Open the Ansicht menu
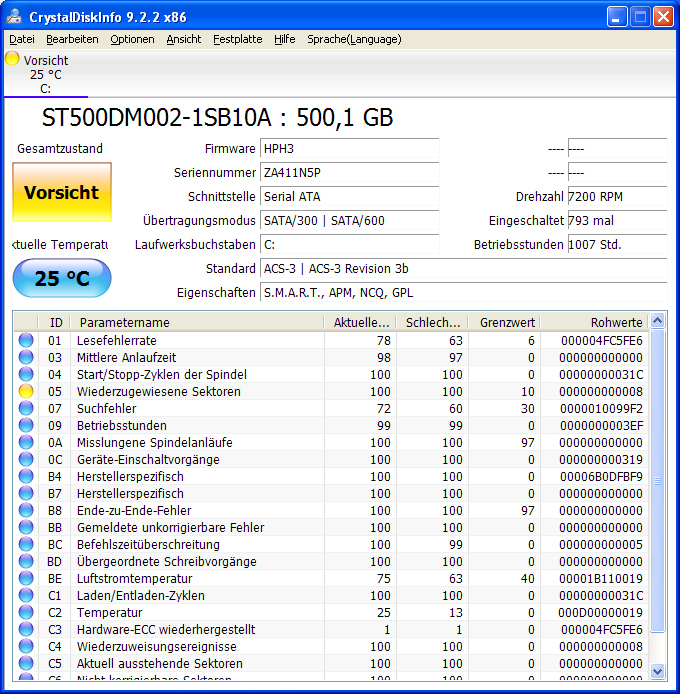Image resolution: width=680 pixels, height=694 pixels. click(x=184, y=39)
